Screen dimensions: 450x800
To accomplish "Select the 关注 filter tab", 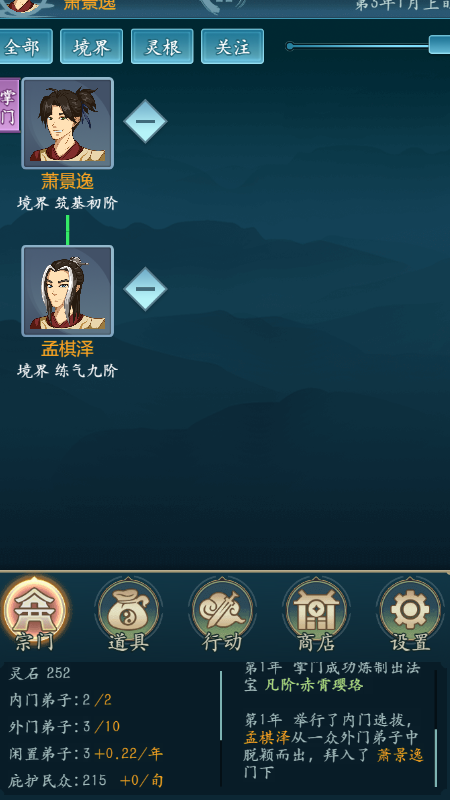I will pyautogui.click(x=232, y=46).
